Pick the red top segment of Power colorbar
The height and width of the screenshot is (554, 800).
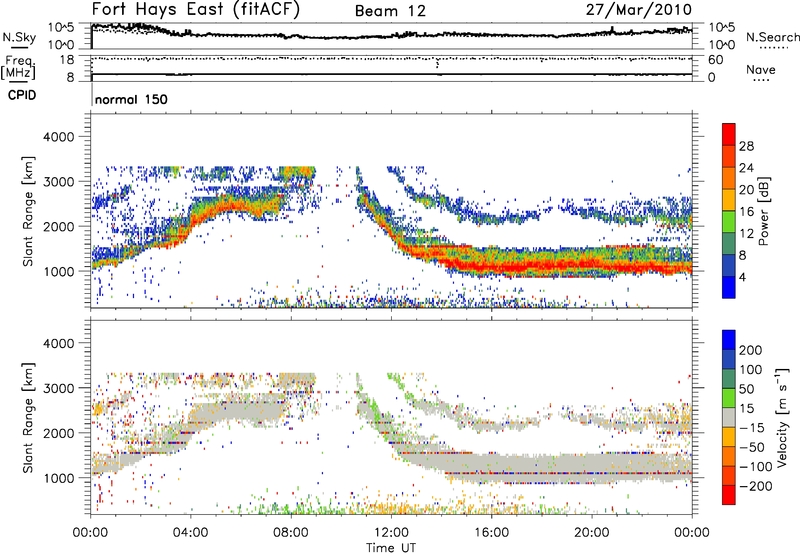click(x=729, y=134)
